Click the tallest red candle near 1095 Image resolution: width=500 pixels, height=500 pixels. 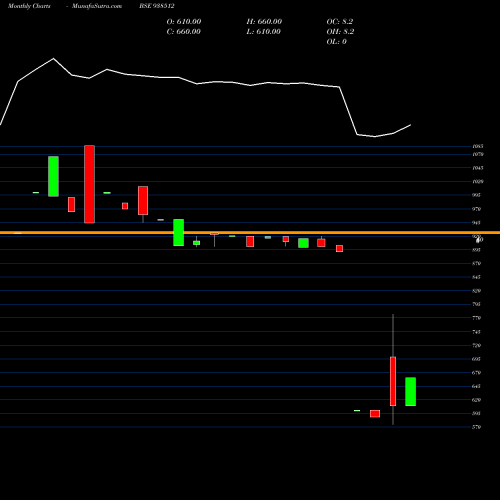(89, 184)
